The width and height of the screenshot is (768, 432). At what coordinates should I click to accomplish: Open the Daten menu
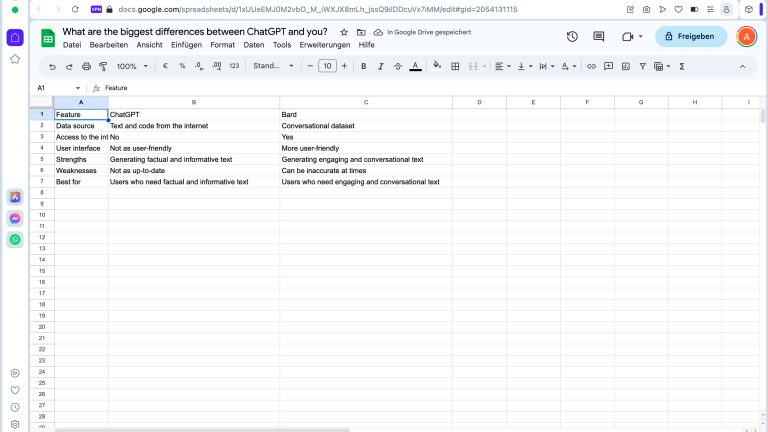(x=254, y=45)
